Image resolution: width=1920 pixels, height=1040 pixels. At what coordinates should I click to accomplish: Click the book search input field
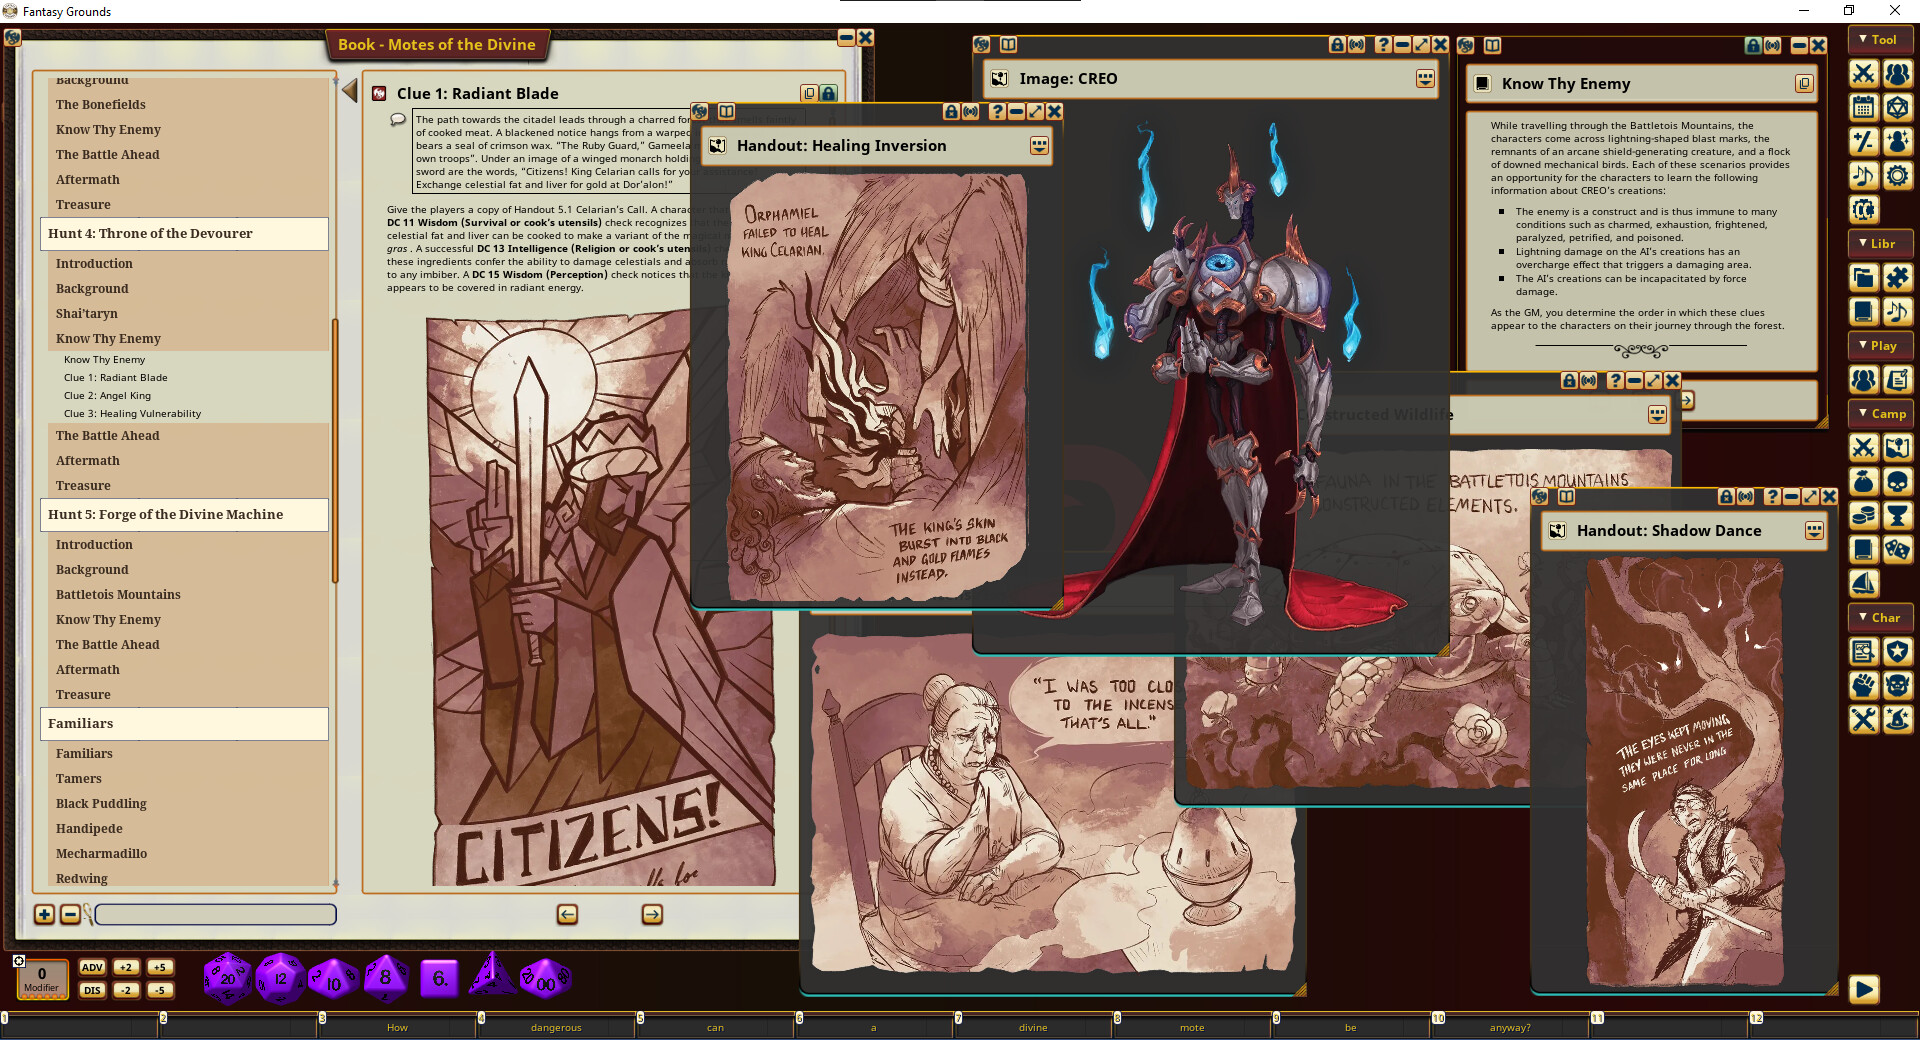[x=215, y=914]
